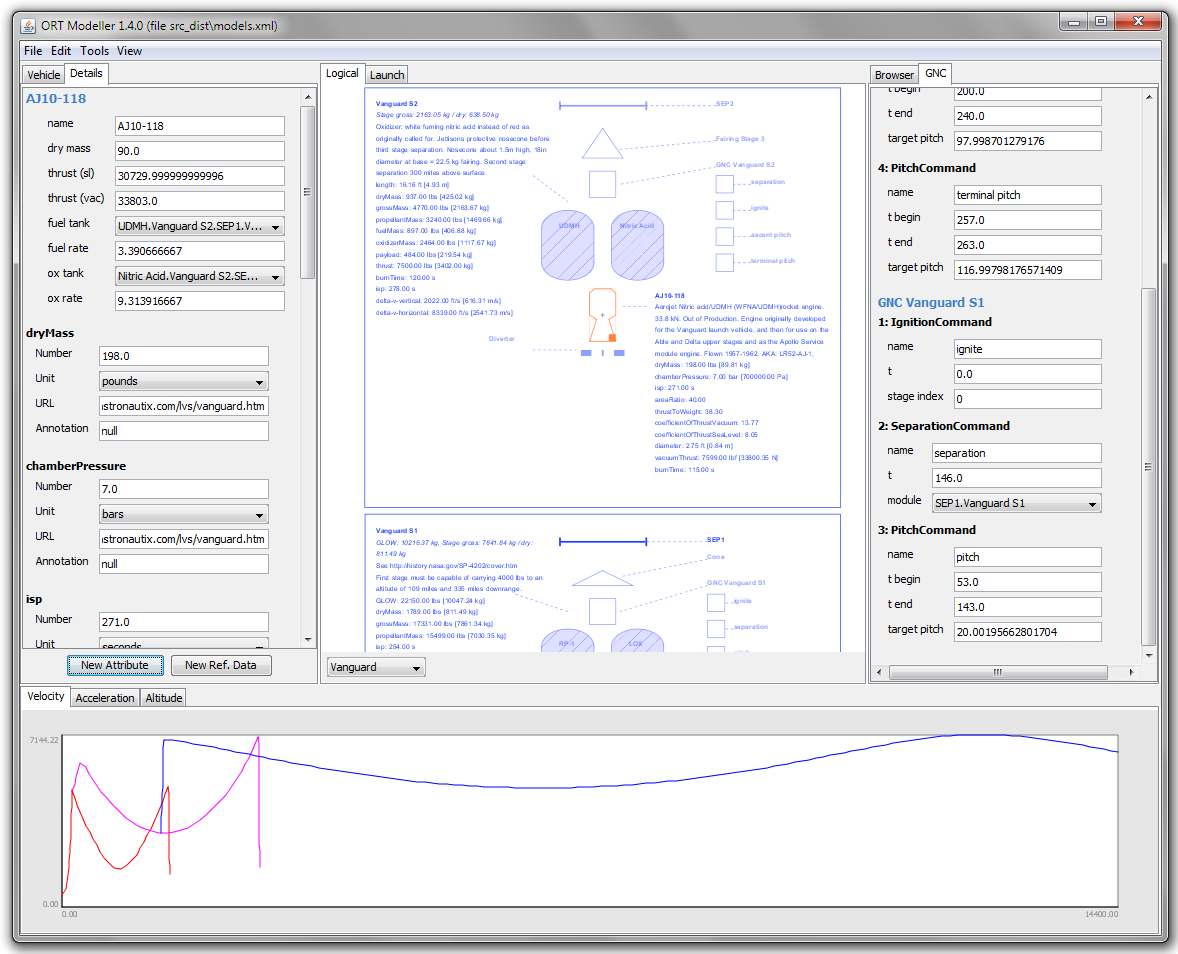1178x954 pixels.
Task: Switch to the Browser tab
Action: pos(893,73)
